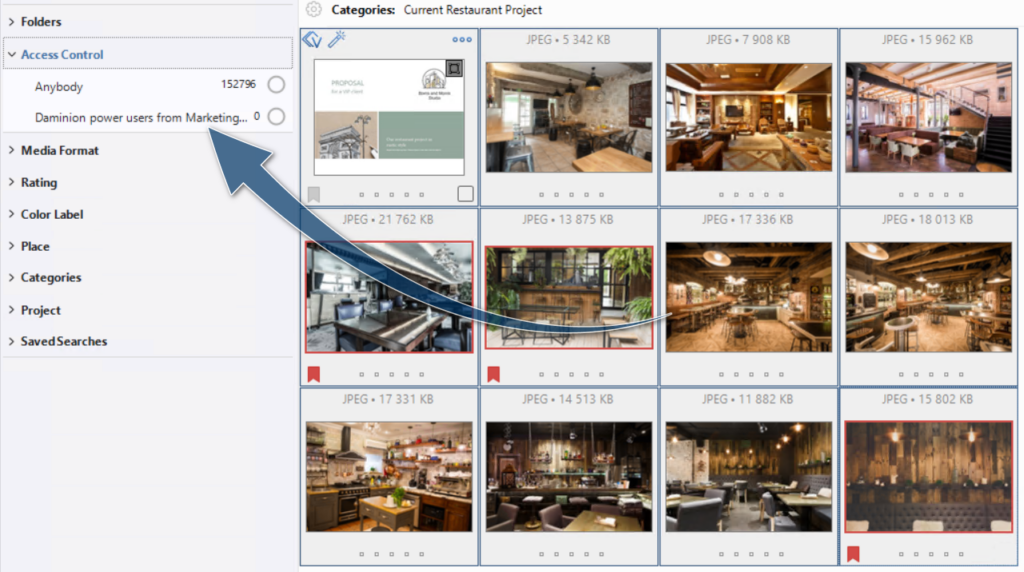Click the Categories label in the filter bar
Screen dimensions: 1024x572
click(x=363, y=10)
